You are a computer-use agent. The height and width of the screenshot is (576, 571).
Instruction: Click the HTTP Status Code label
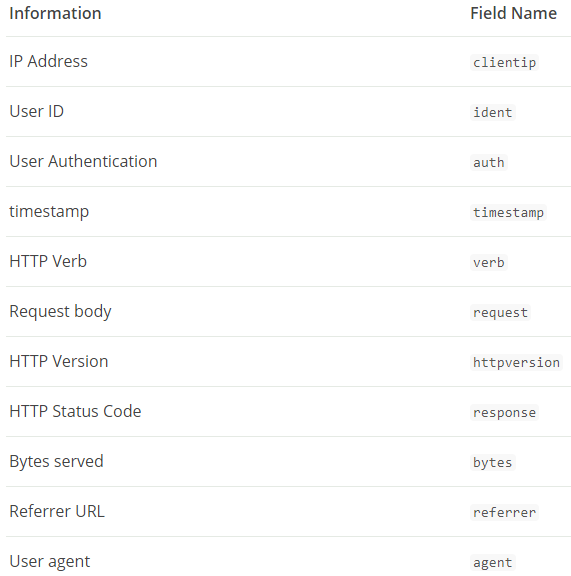(75, 411)
